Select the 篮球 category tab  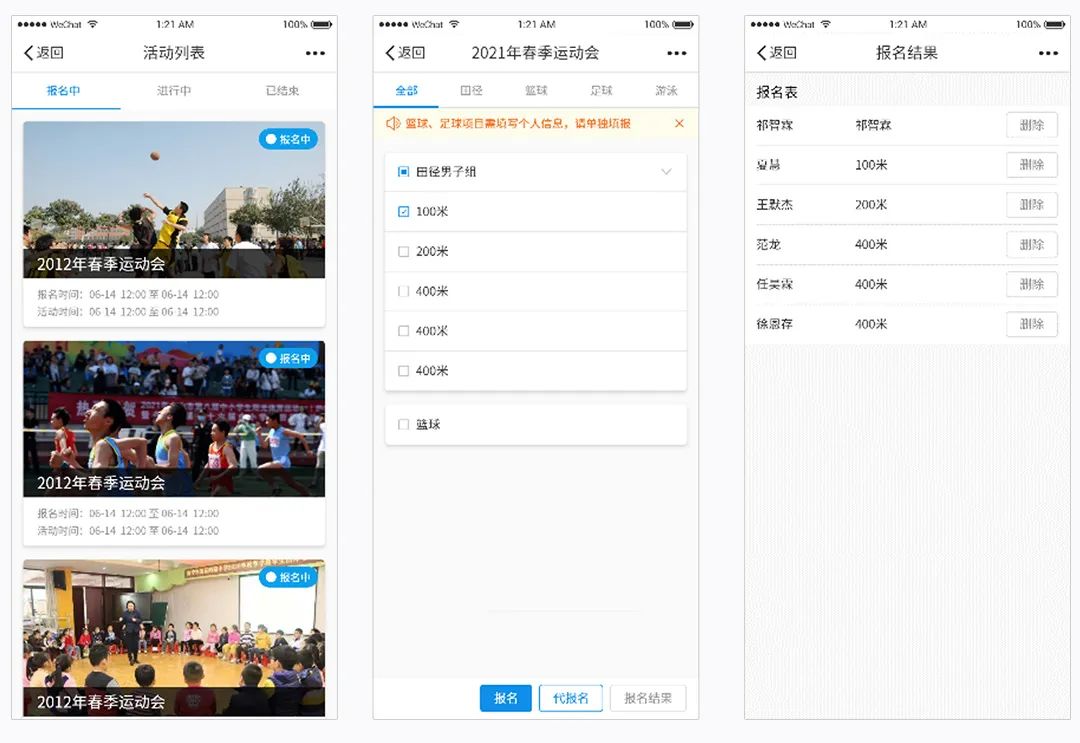coord(536,91)
